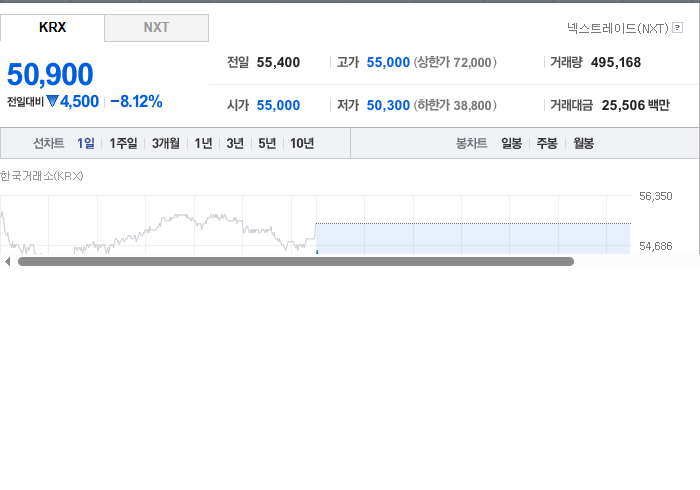This screenshot has height=490, width=700.
Task: Select the 1일 line chart period
Action: 86,143
